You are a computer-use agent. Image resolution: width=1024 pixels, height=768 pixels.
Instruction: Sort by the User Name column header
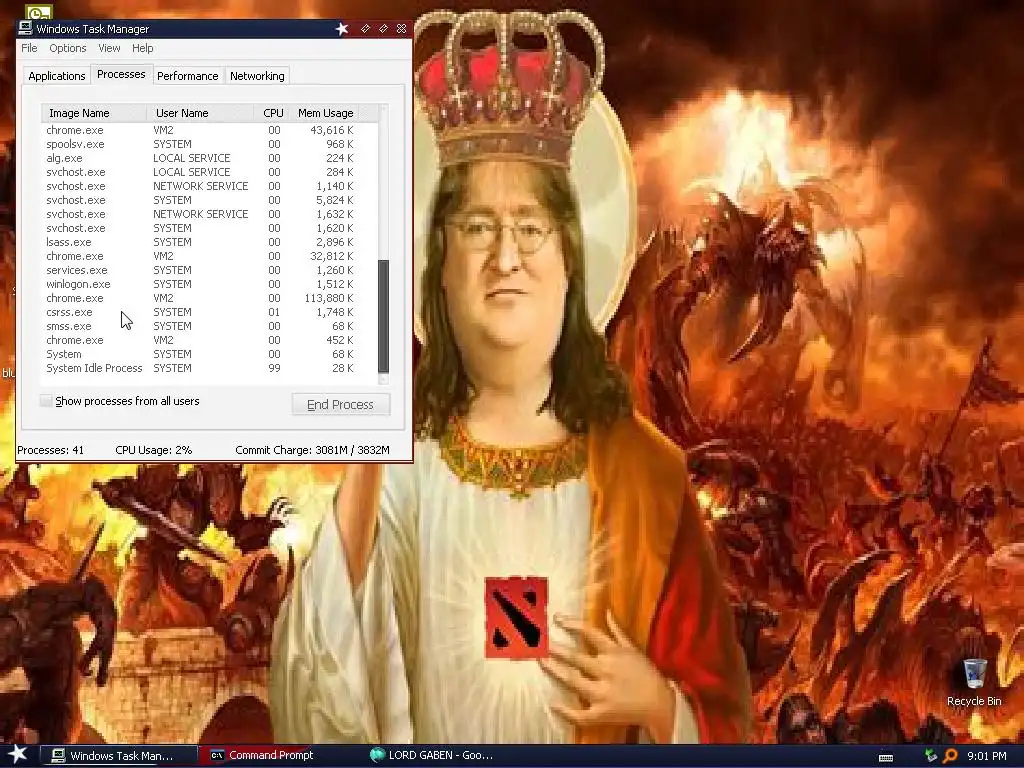pyautogui.click(x=200, y=113)
